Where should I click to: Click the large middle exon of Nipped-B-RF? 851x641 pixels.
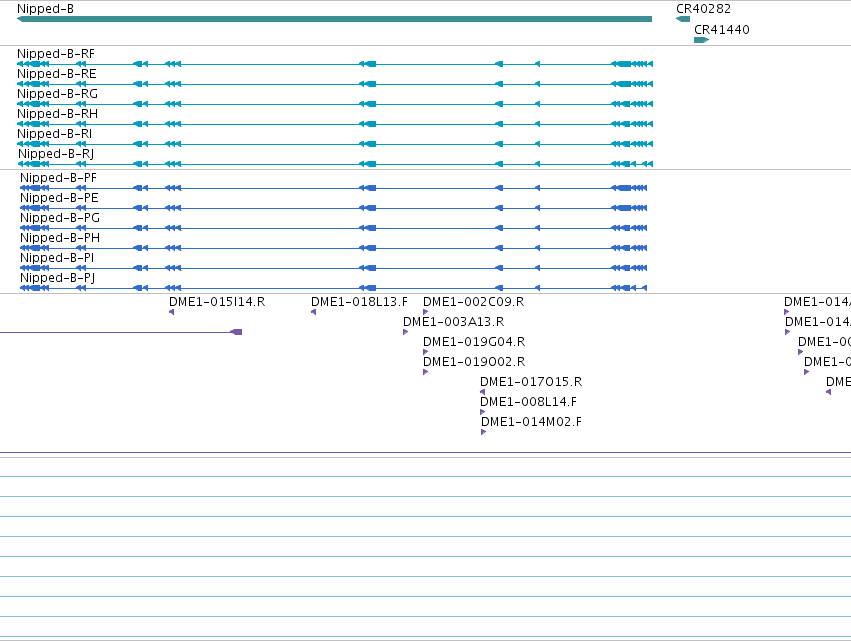tap(371, 64)
